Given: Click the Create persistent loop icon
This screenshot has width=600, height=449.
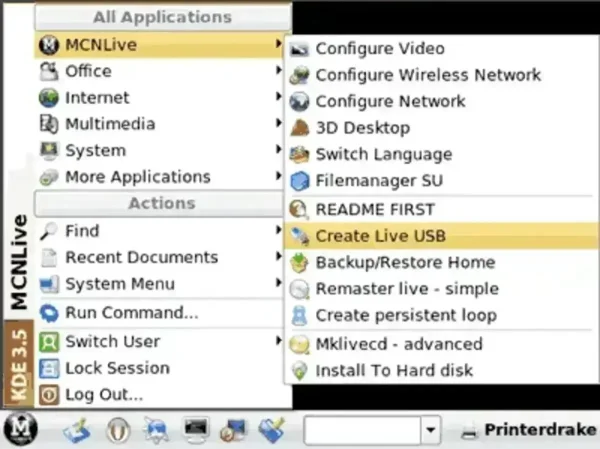Looking at the screenshot, I should pos(299,315).
